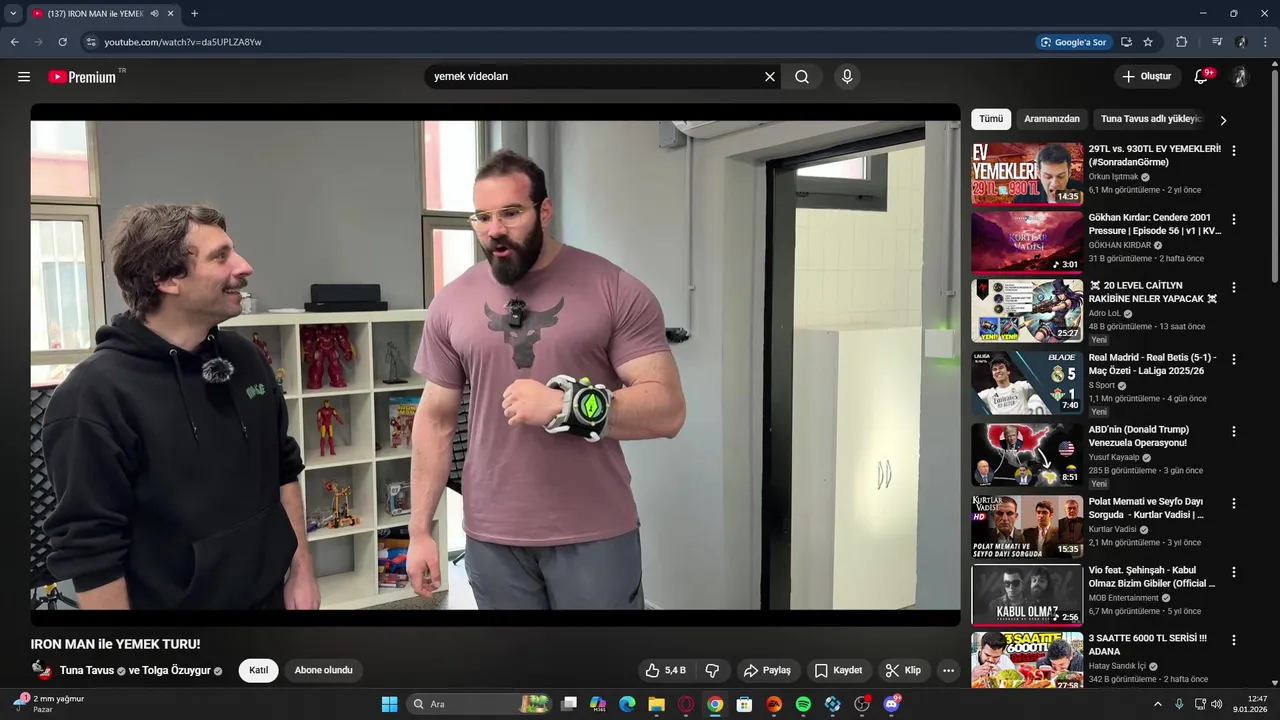Mute the tab audio speaker icon
Image resolution: width=1280 pixels, height=720 pixels.
155,13
